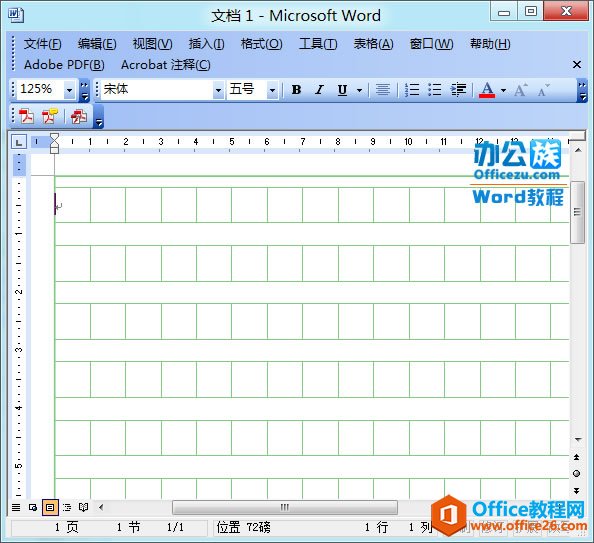Expand PDF toolbar options
The image size is (594, 543).
click(x=98, y=117)
